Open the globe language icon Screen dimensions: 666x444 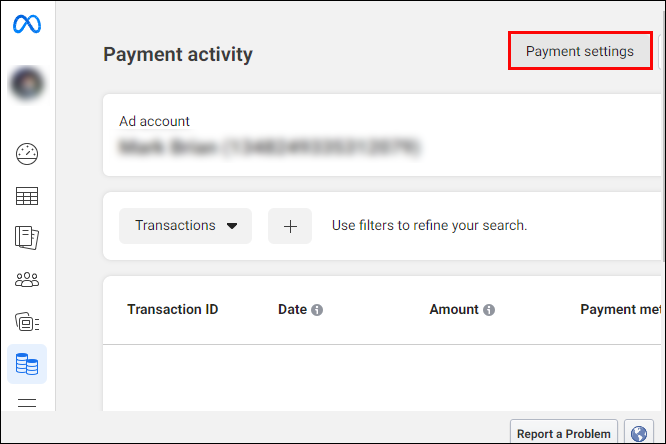(x=638, y=433)
